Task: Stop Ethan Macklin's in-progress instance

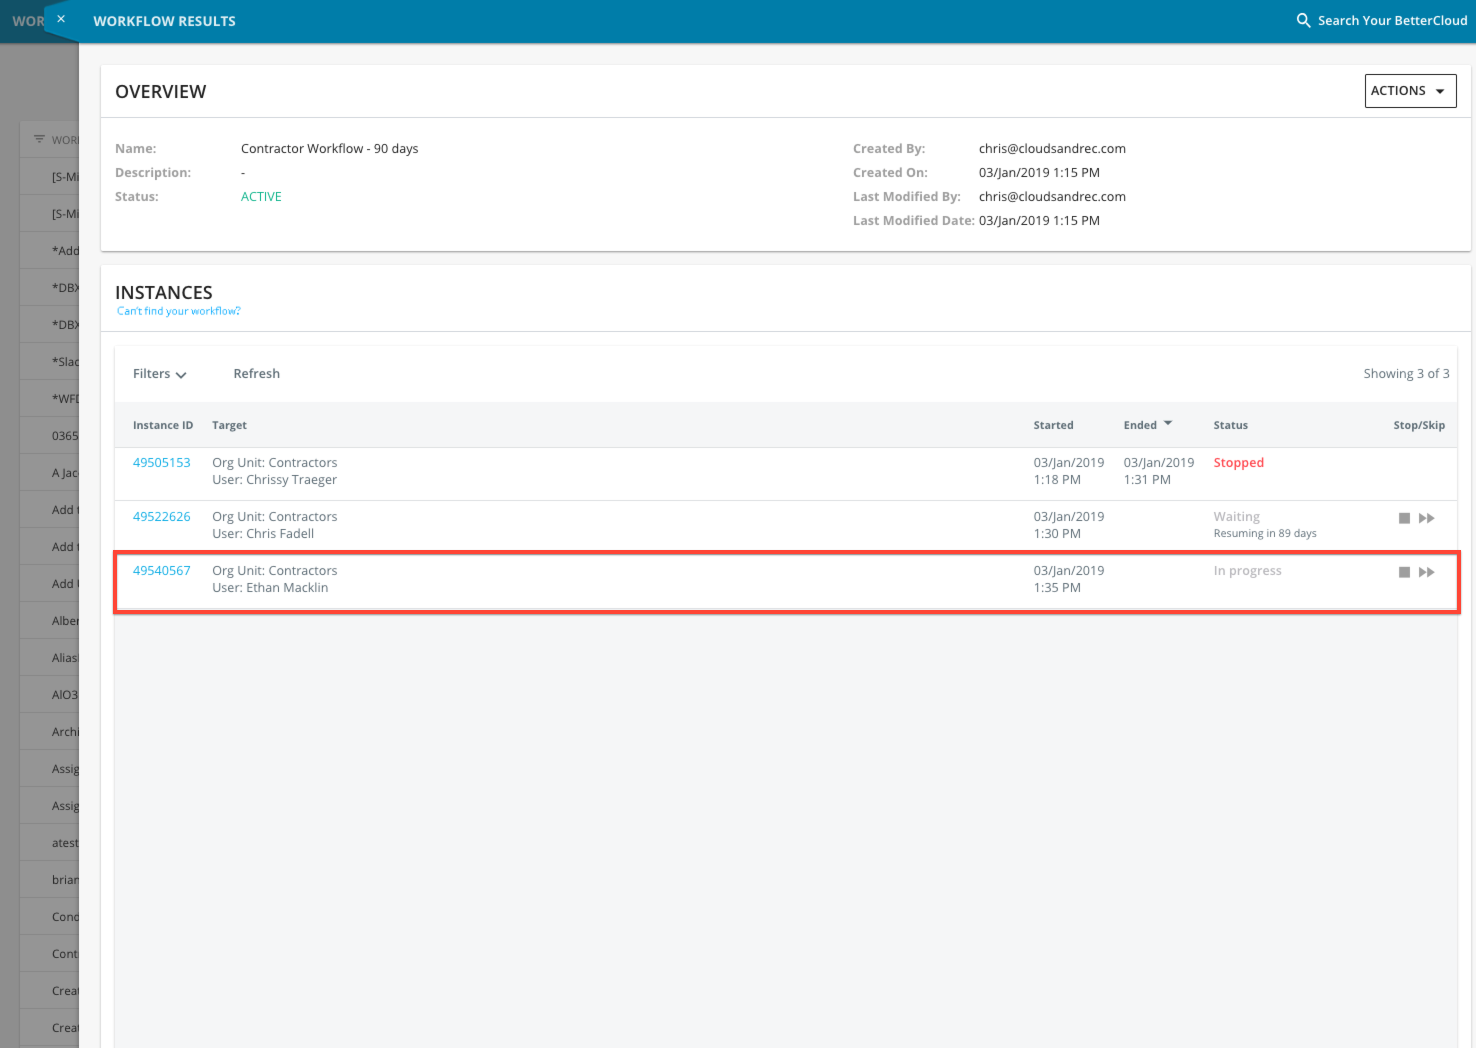Action: pos(1404,572)
